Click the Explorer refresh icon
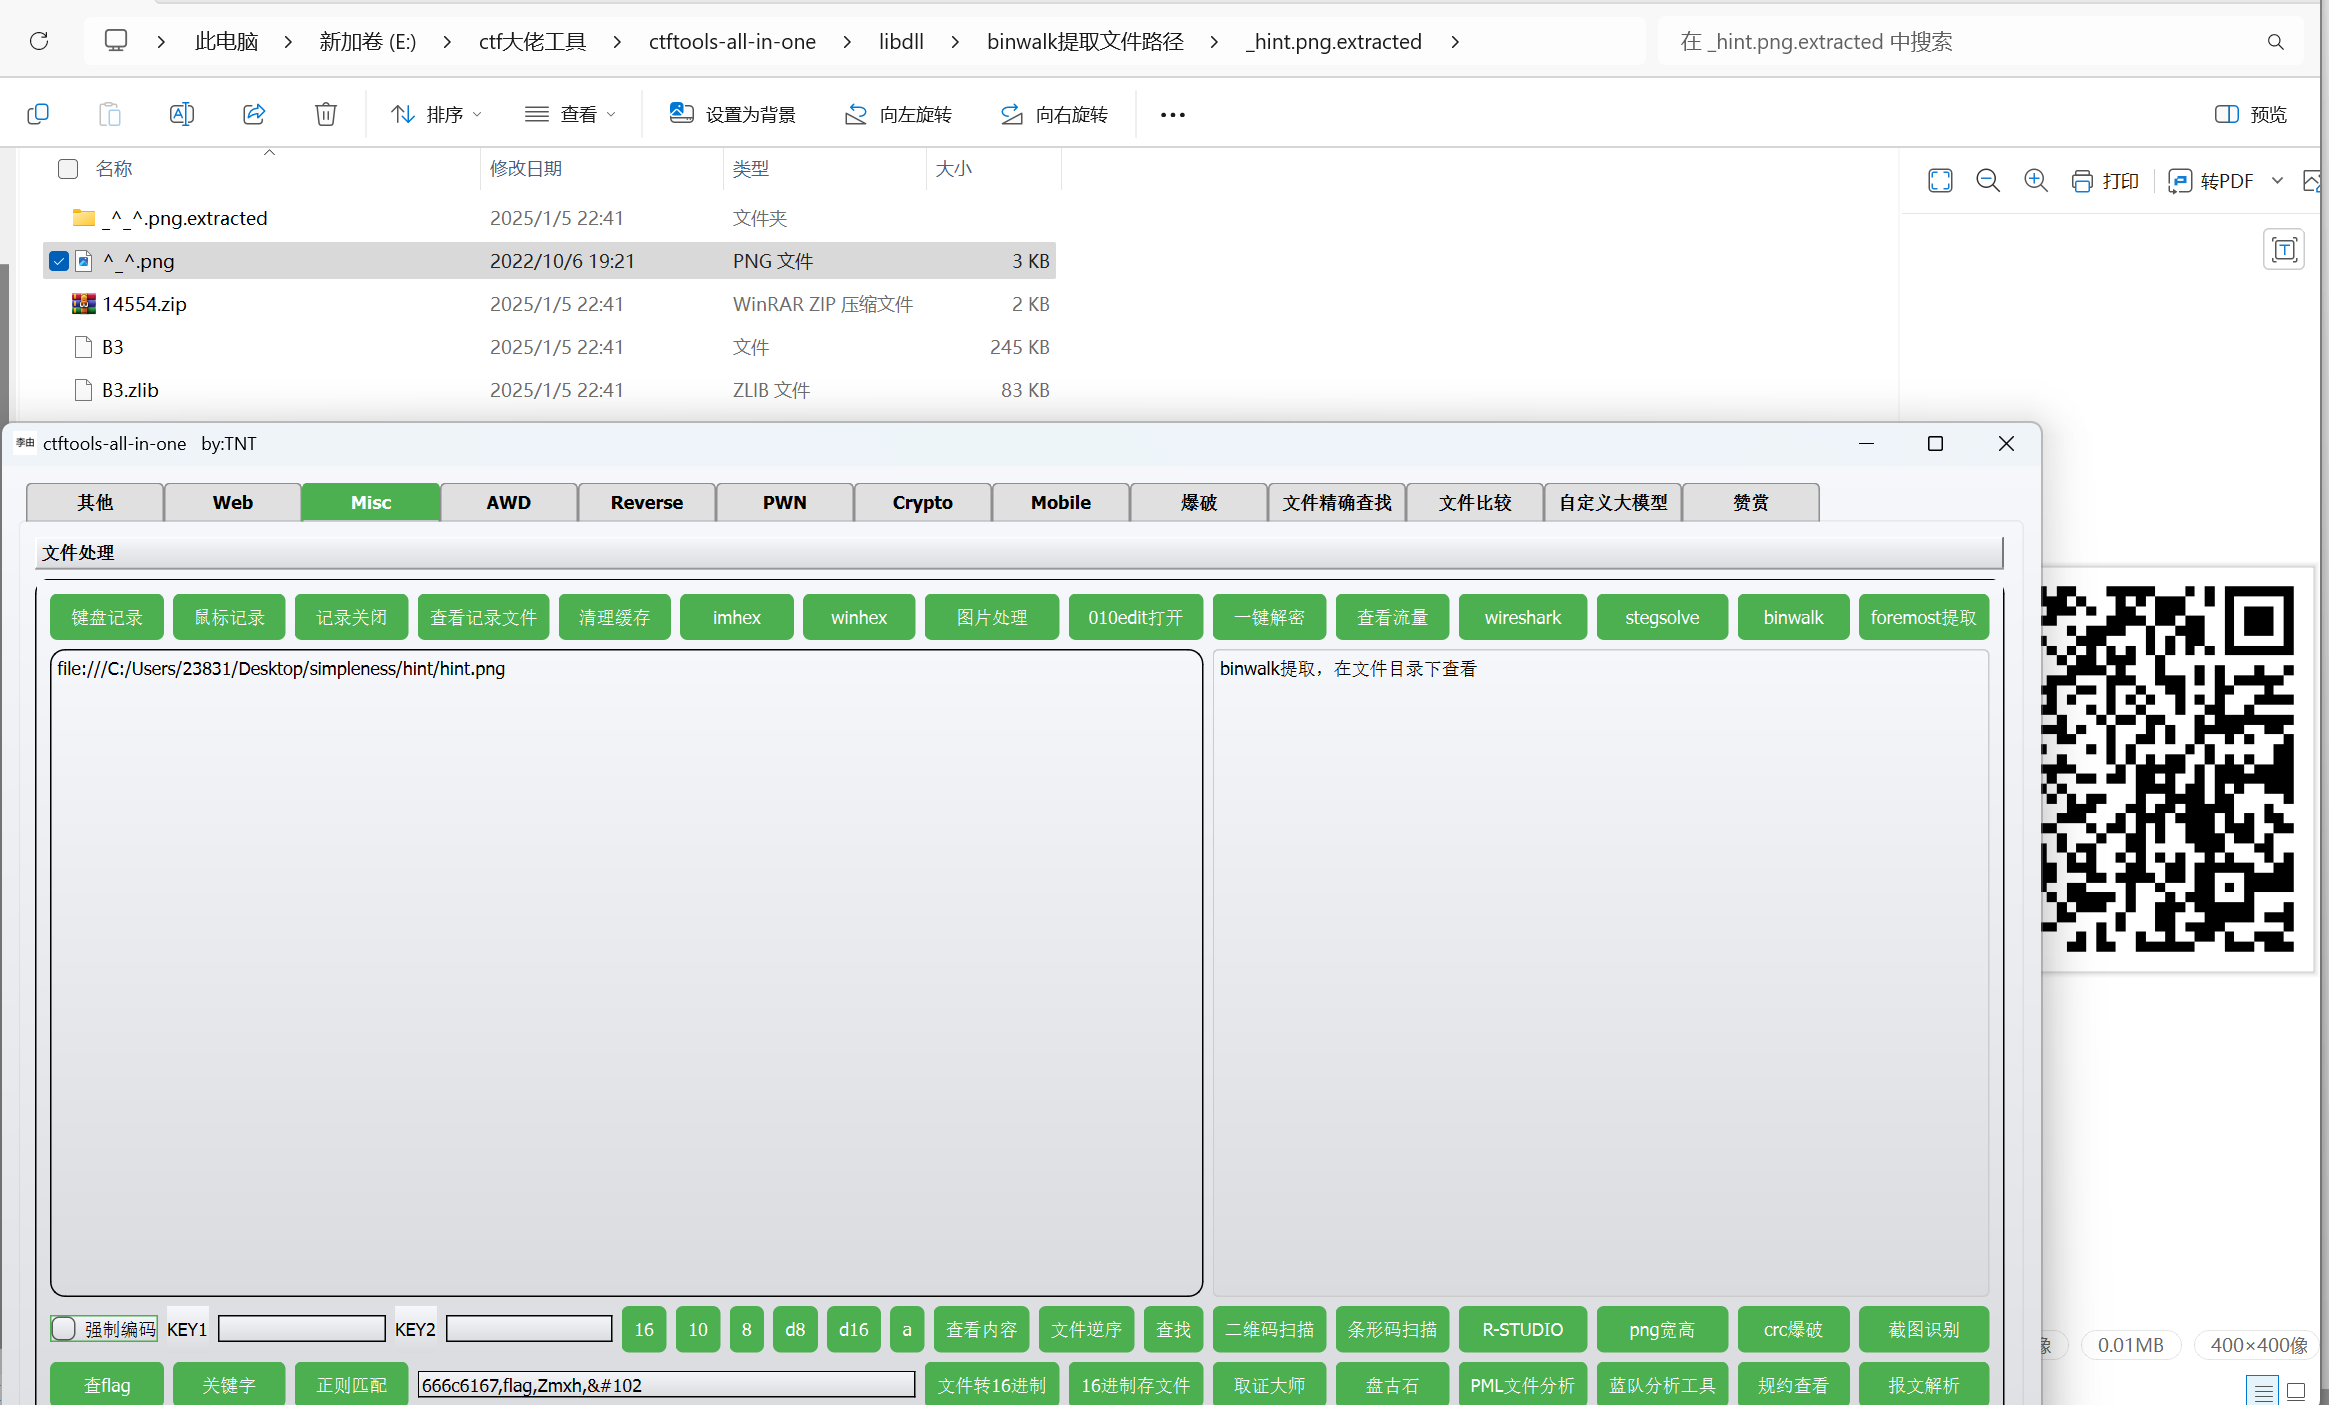Screen dimensions: 2329x1405 click(x=39, y=41)
